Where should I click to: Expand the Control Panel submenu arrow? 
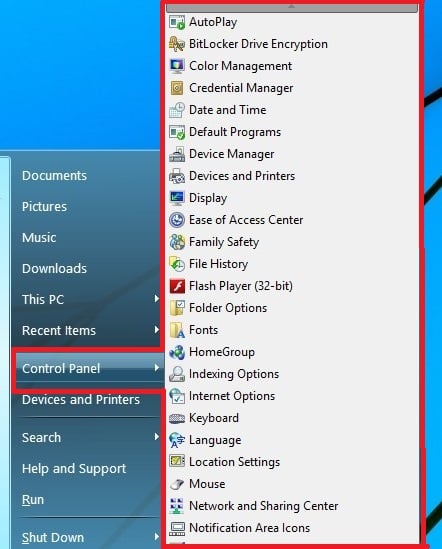[x=157, y=368]
